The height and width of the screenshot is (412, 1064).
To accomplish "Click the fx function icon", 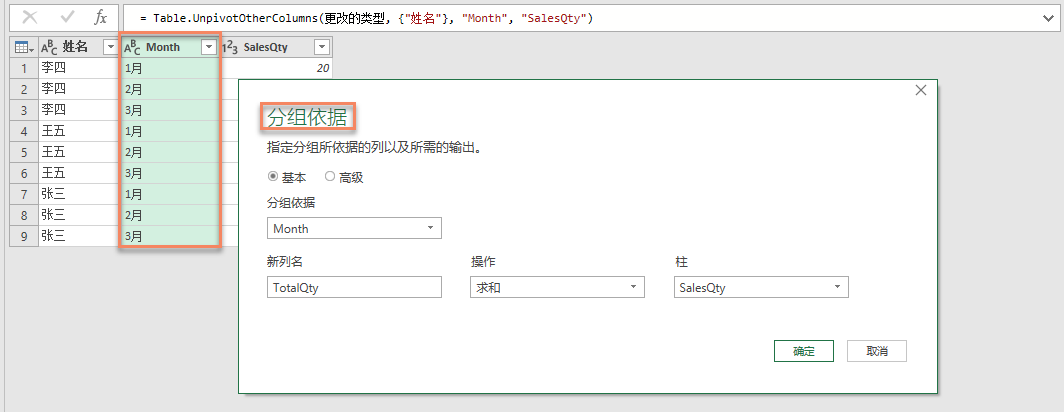I will [x=100, y=18].
